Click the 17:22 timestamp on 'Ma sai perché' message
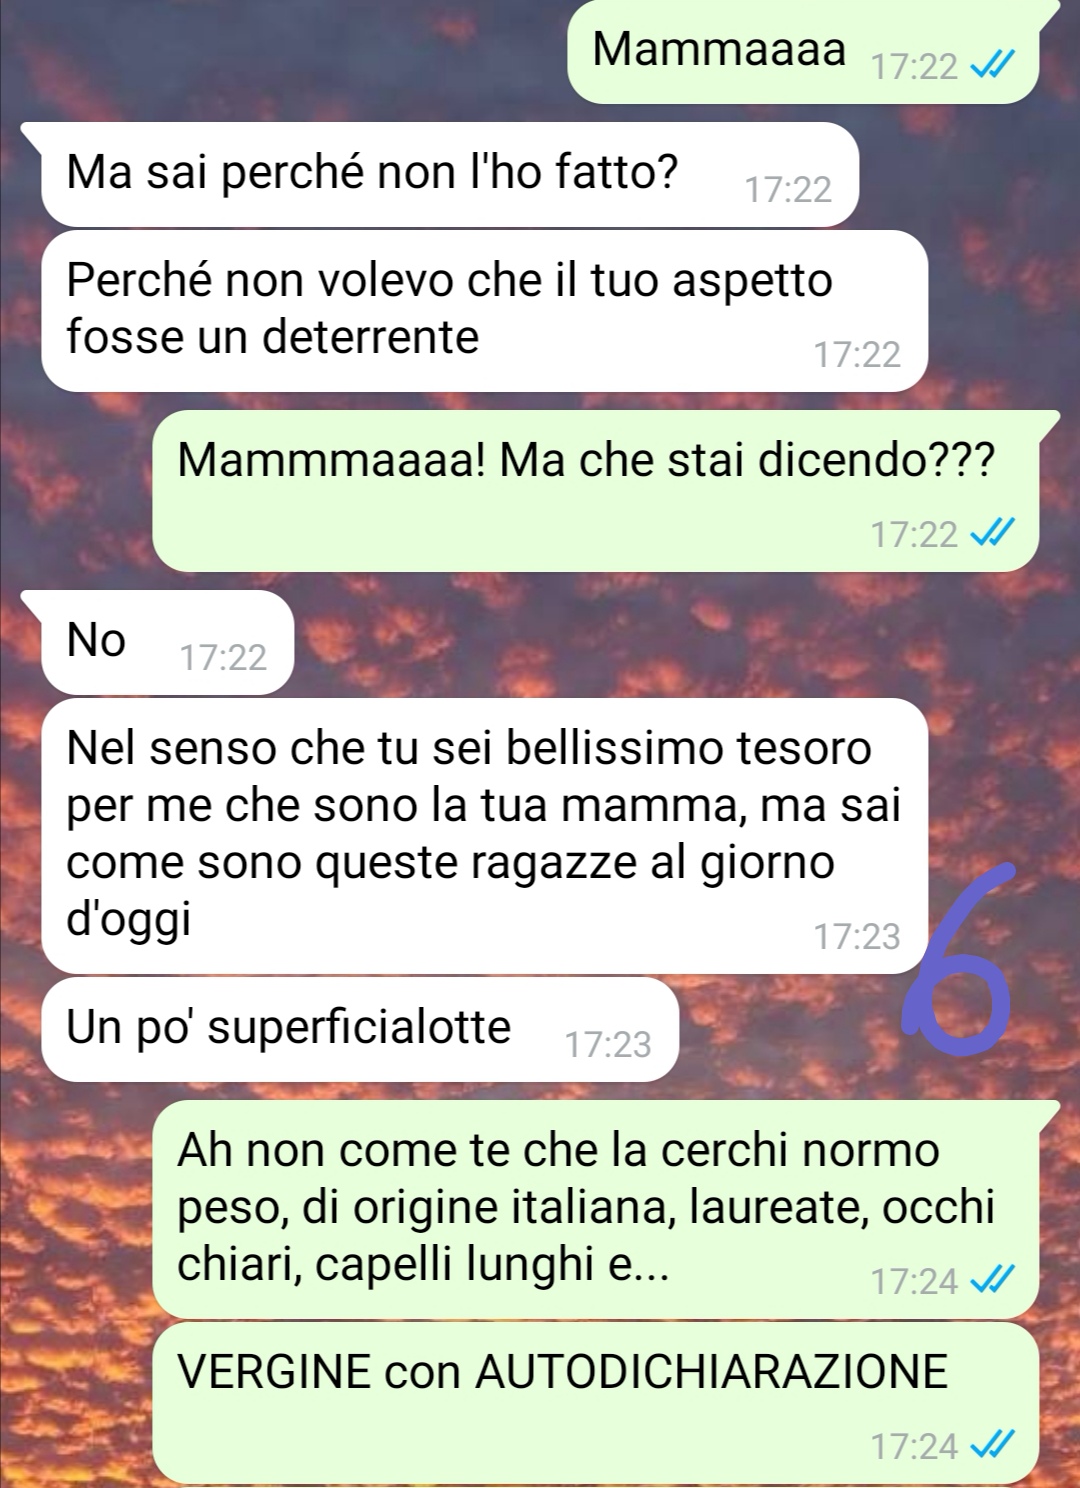Viewport: 1080px width, 1488px height. [x=788, y=189]
